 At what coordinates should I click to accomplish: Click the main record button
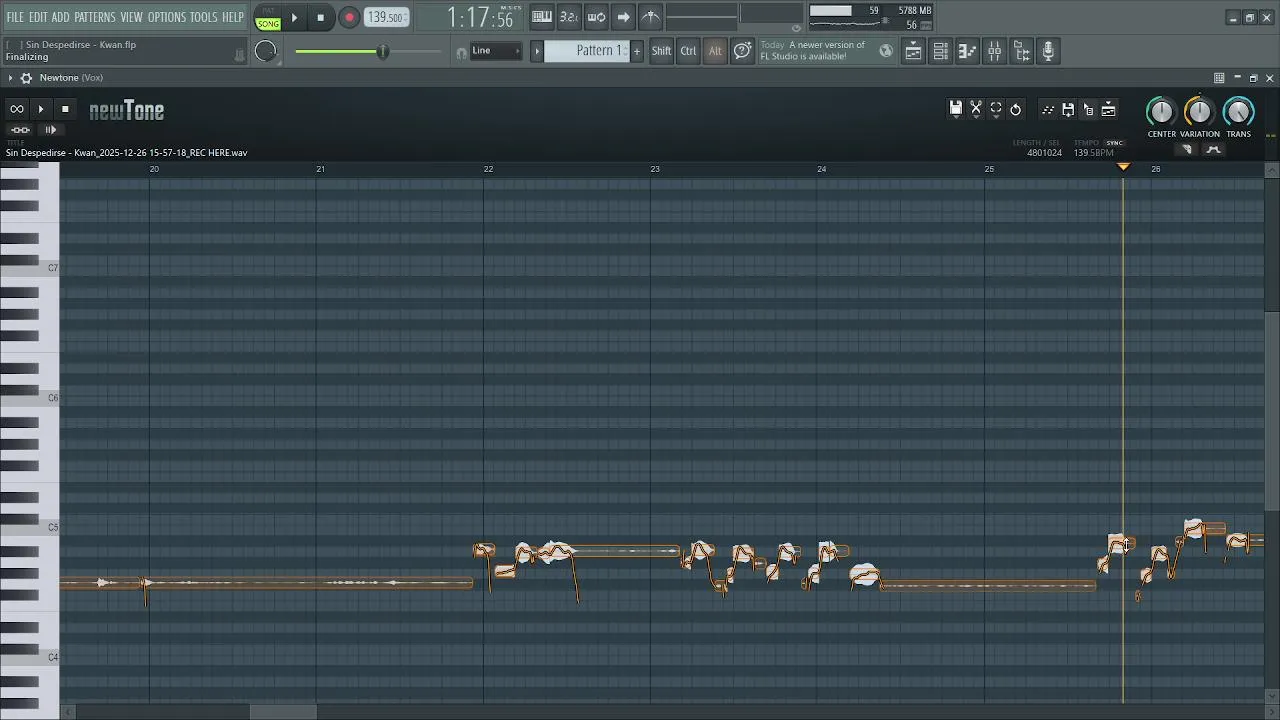(x=349, y=17)
